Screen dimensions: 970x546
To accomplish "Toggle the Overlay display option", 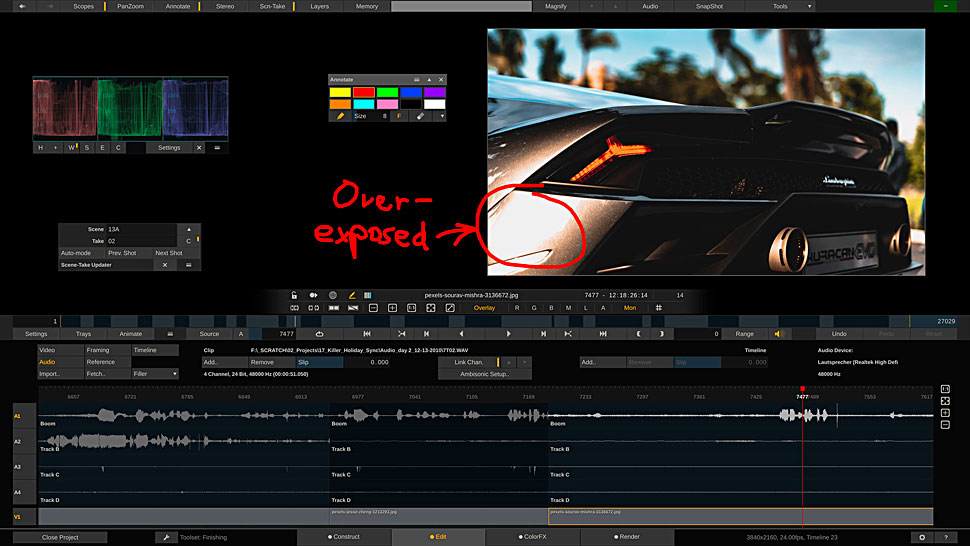I will click(x=484, y=307).
